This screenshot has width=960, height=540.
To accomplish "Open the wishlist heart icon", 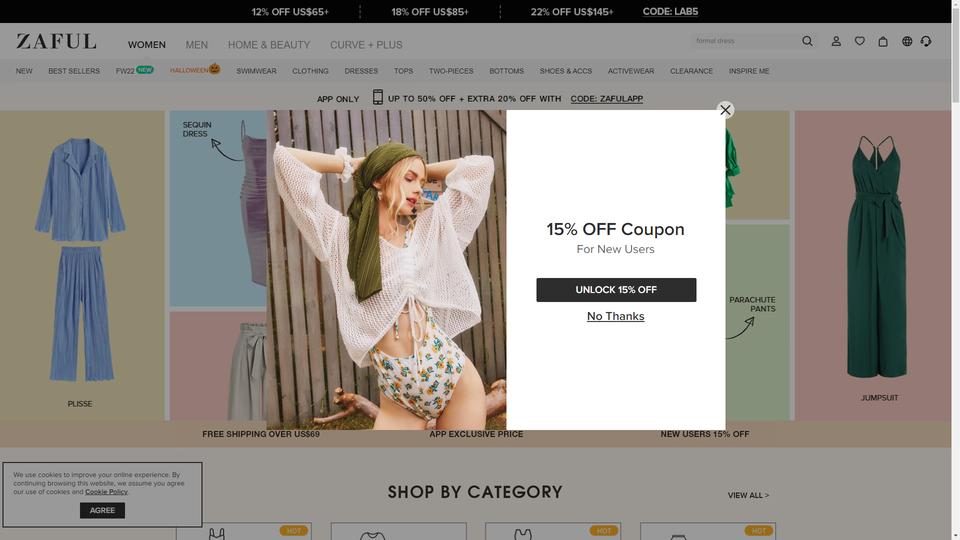I will (x=860, y=41).
